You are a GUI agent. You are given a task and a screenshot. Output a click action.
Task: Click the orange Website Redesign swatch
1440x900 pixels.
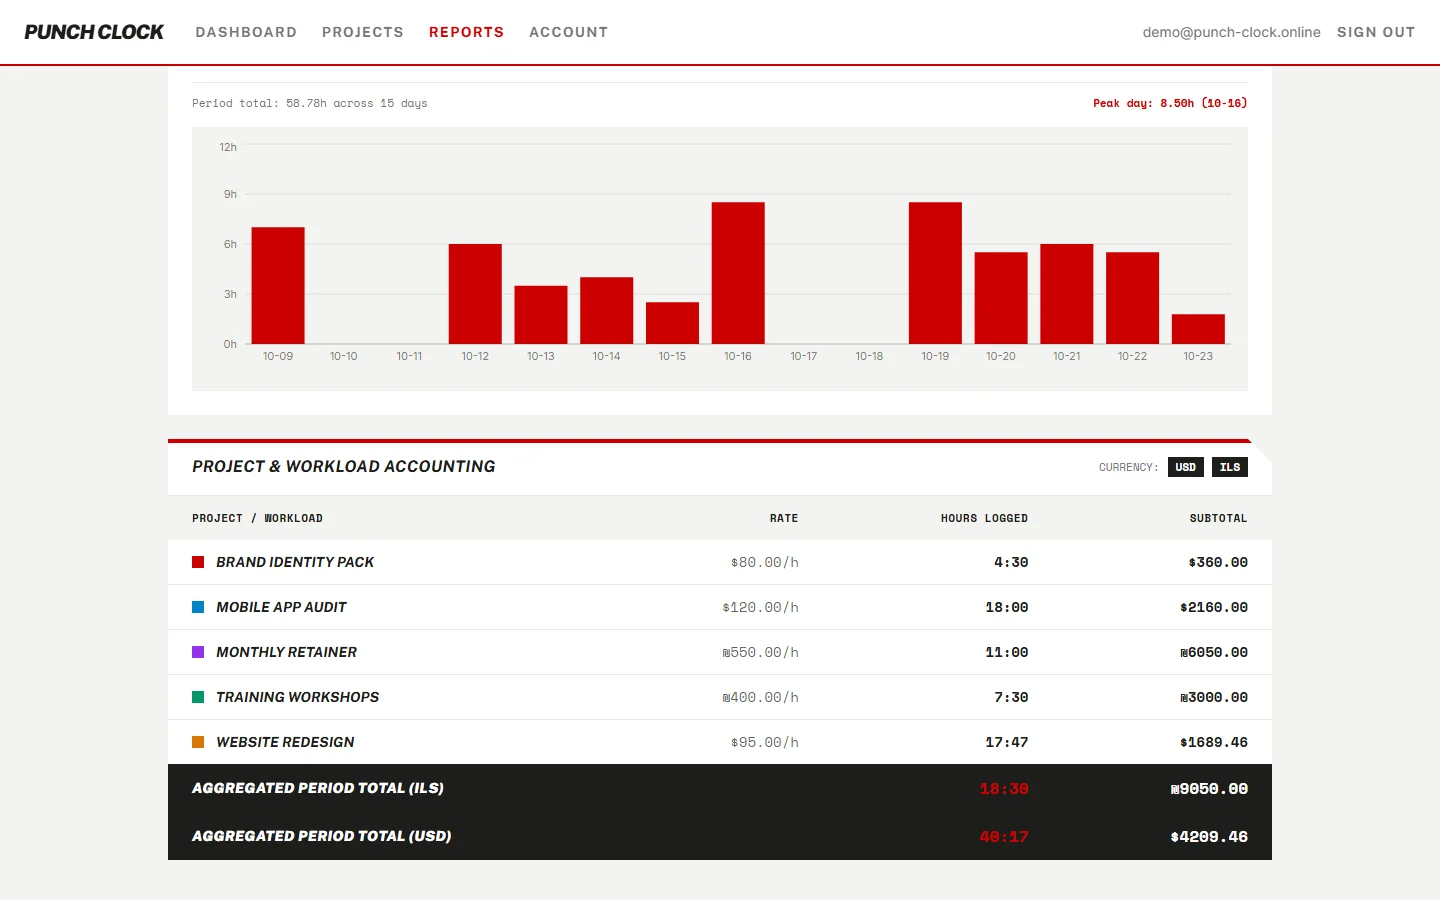(198, 742)
